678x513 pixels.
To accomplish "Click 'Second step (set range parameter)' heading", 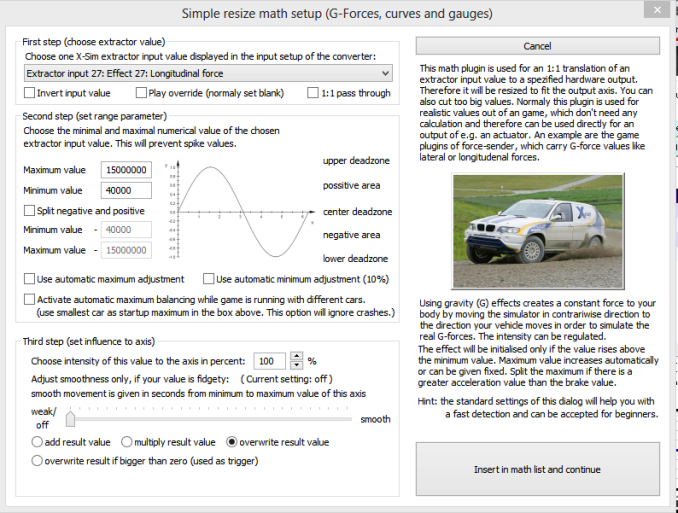I will point(94,116).
